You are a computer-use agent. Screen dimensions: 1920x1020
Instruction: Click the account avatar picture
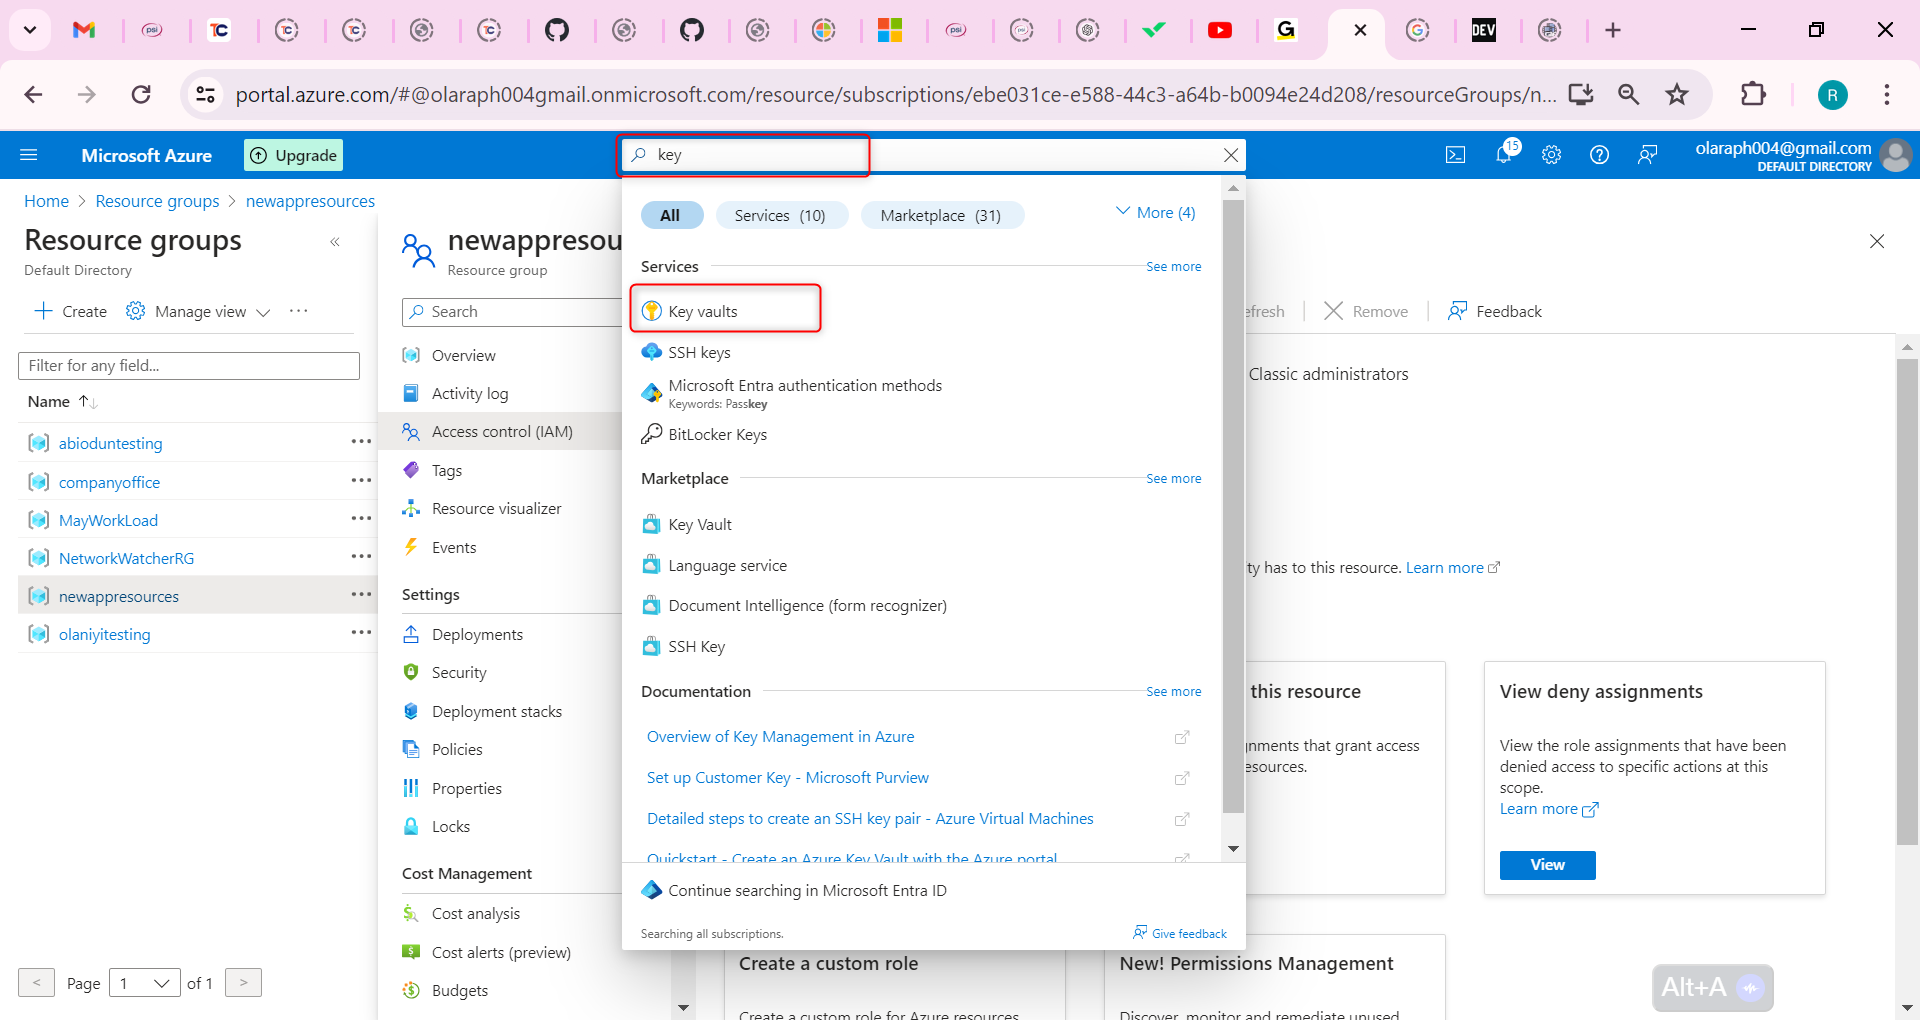pos(1895,155)
